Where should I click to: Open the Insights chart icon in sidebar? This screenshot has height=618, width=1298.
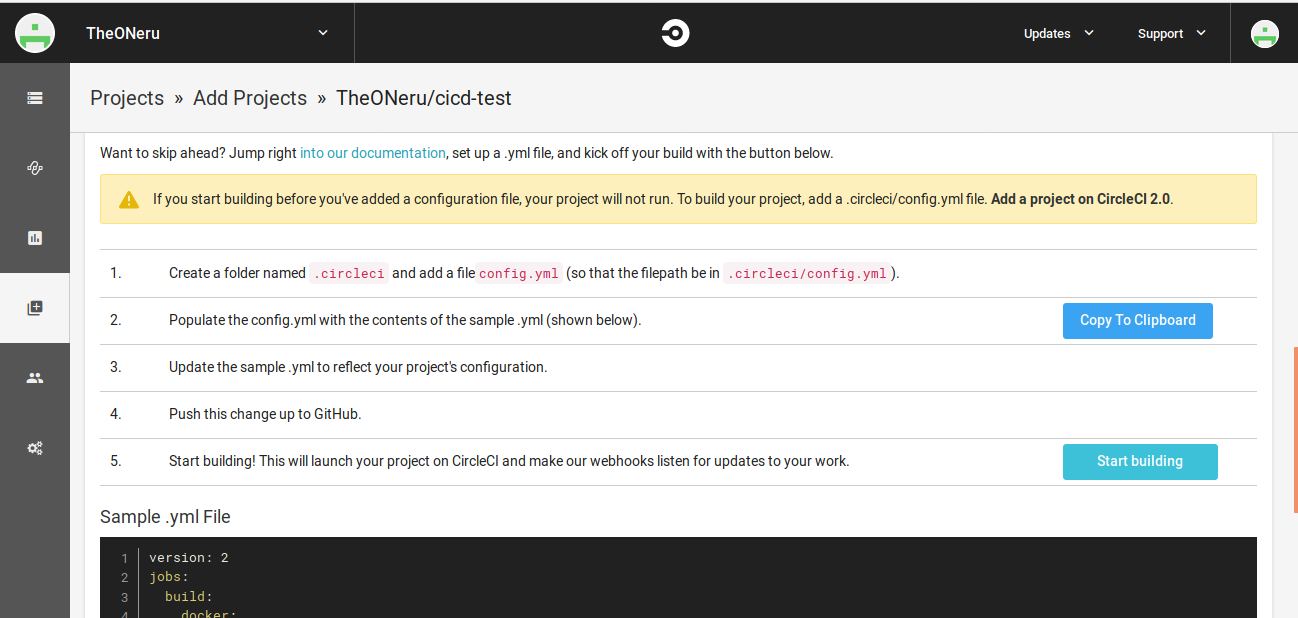pyautogui.click(x=35, y=238)
